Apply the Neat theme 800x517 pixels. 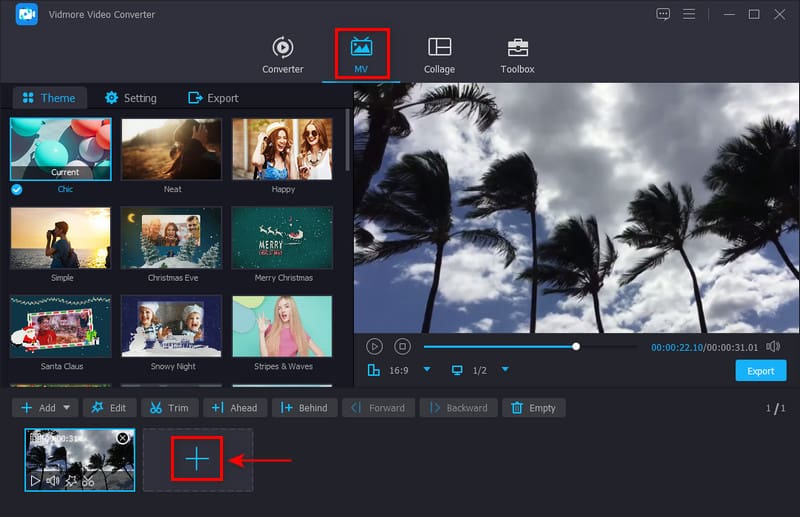[x=171, y=149]
